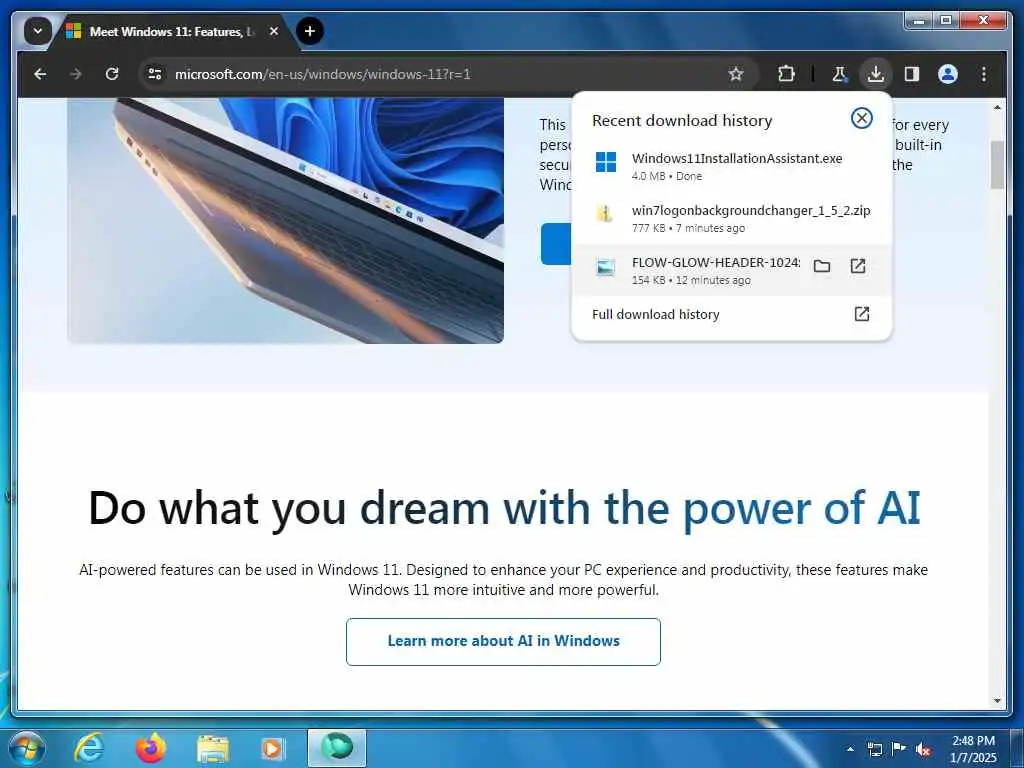The height and width of the screenshot is (768, 1024).
Task: Open the Extensions puzzle icon
Action: 786,74
